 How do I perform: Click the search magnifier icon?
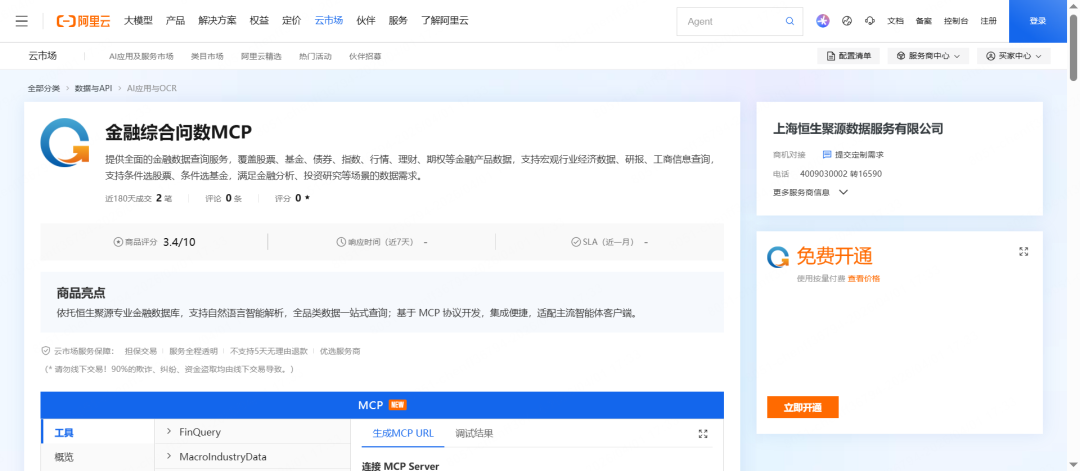pos(789,21)
